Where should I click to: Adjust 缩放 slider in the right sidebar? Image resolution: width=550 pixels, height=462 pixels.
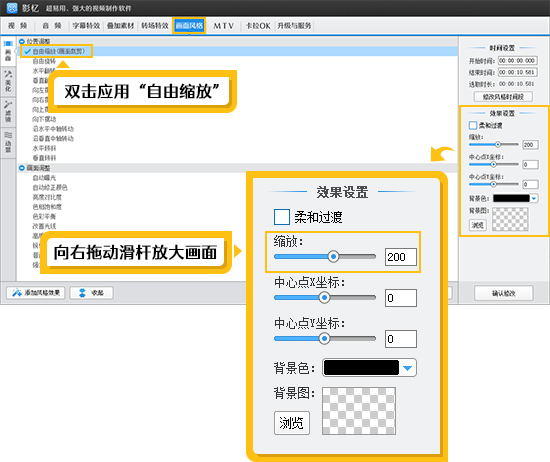pyautogui.click(x=494, y=145)
